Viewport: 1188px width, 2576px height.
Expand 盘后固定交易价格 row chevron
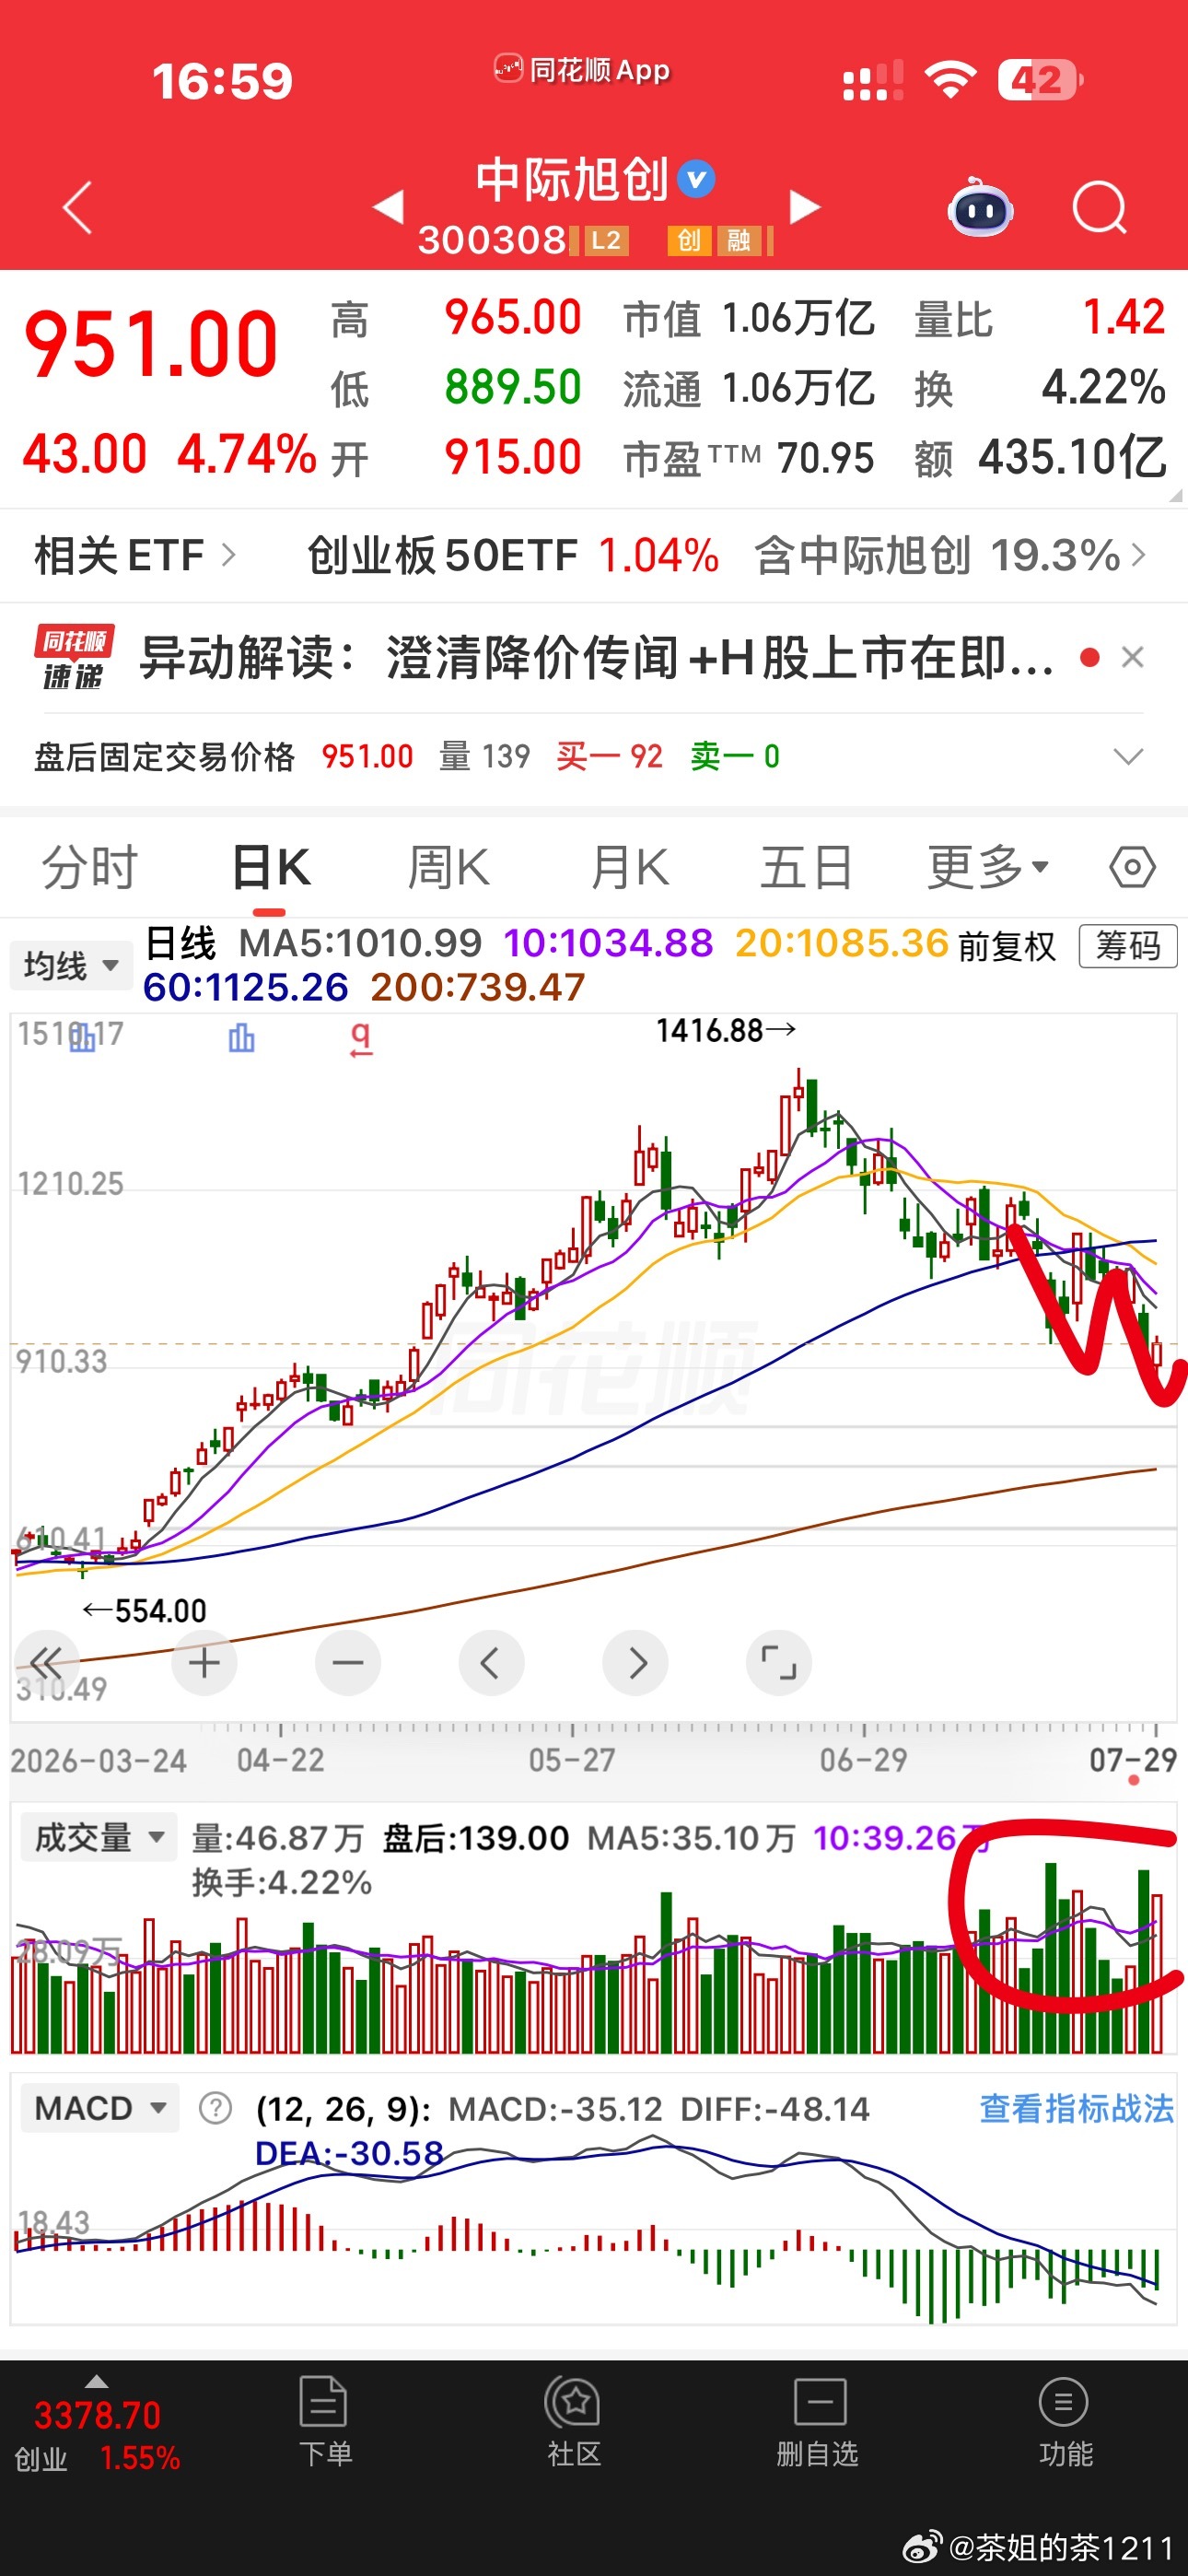tap(1129, 756)
